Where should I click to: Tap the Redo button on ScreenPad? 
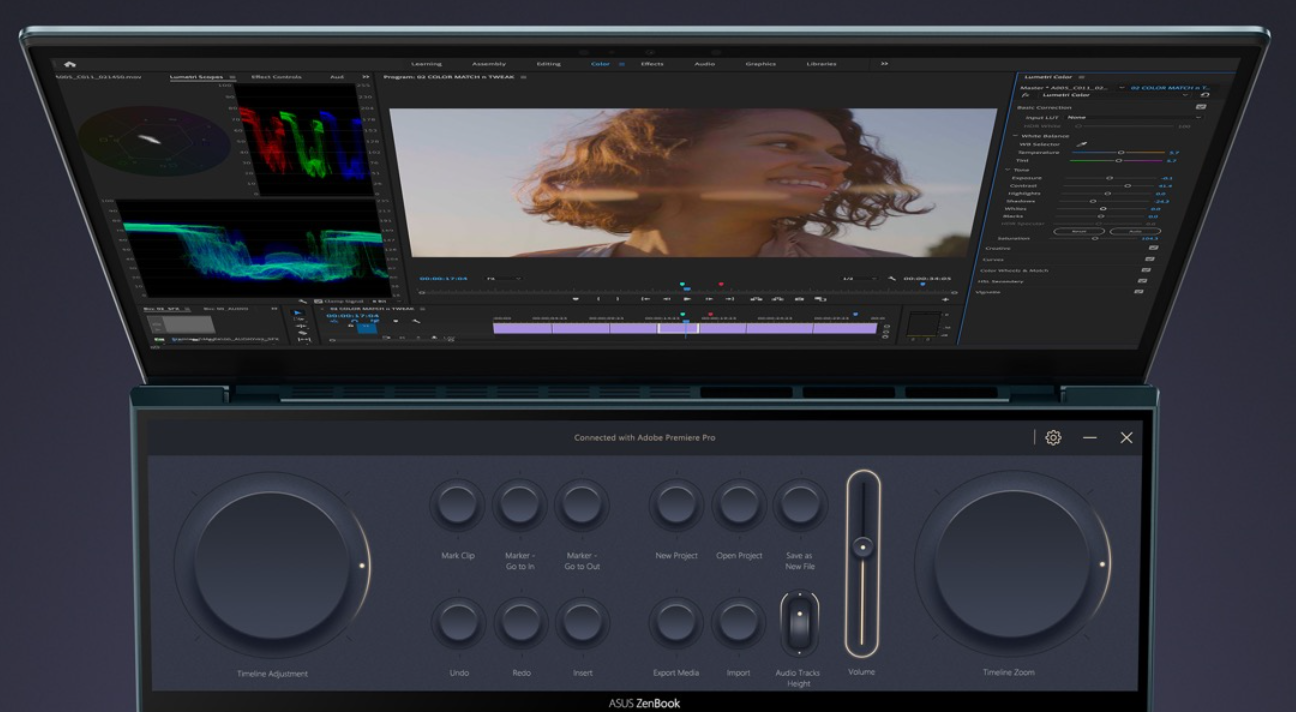(521, 622)
